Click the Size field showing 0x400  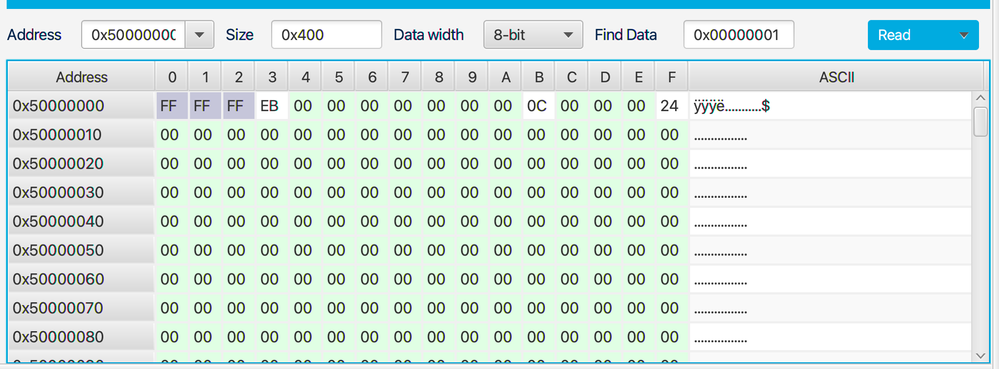tap(327, 35)
